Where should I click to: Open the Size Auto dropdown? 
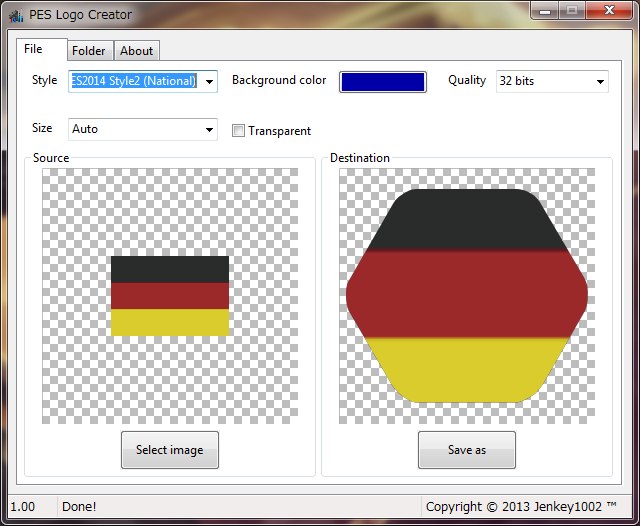143,129
